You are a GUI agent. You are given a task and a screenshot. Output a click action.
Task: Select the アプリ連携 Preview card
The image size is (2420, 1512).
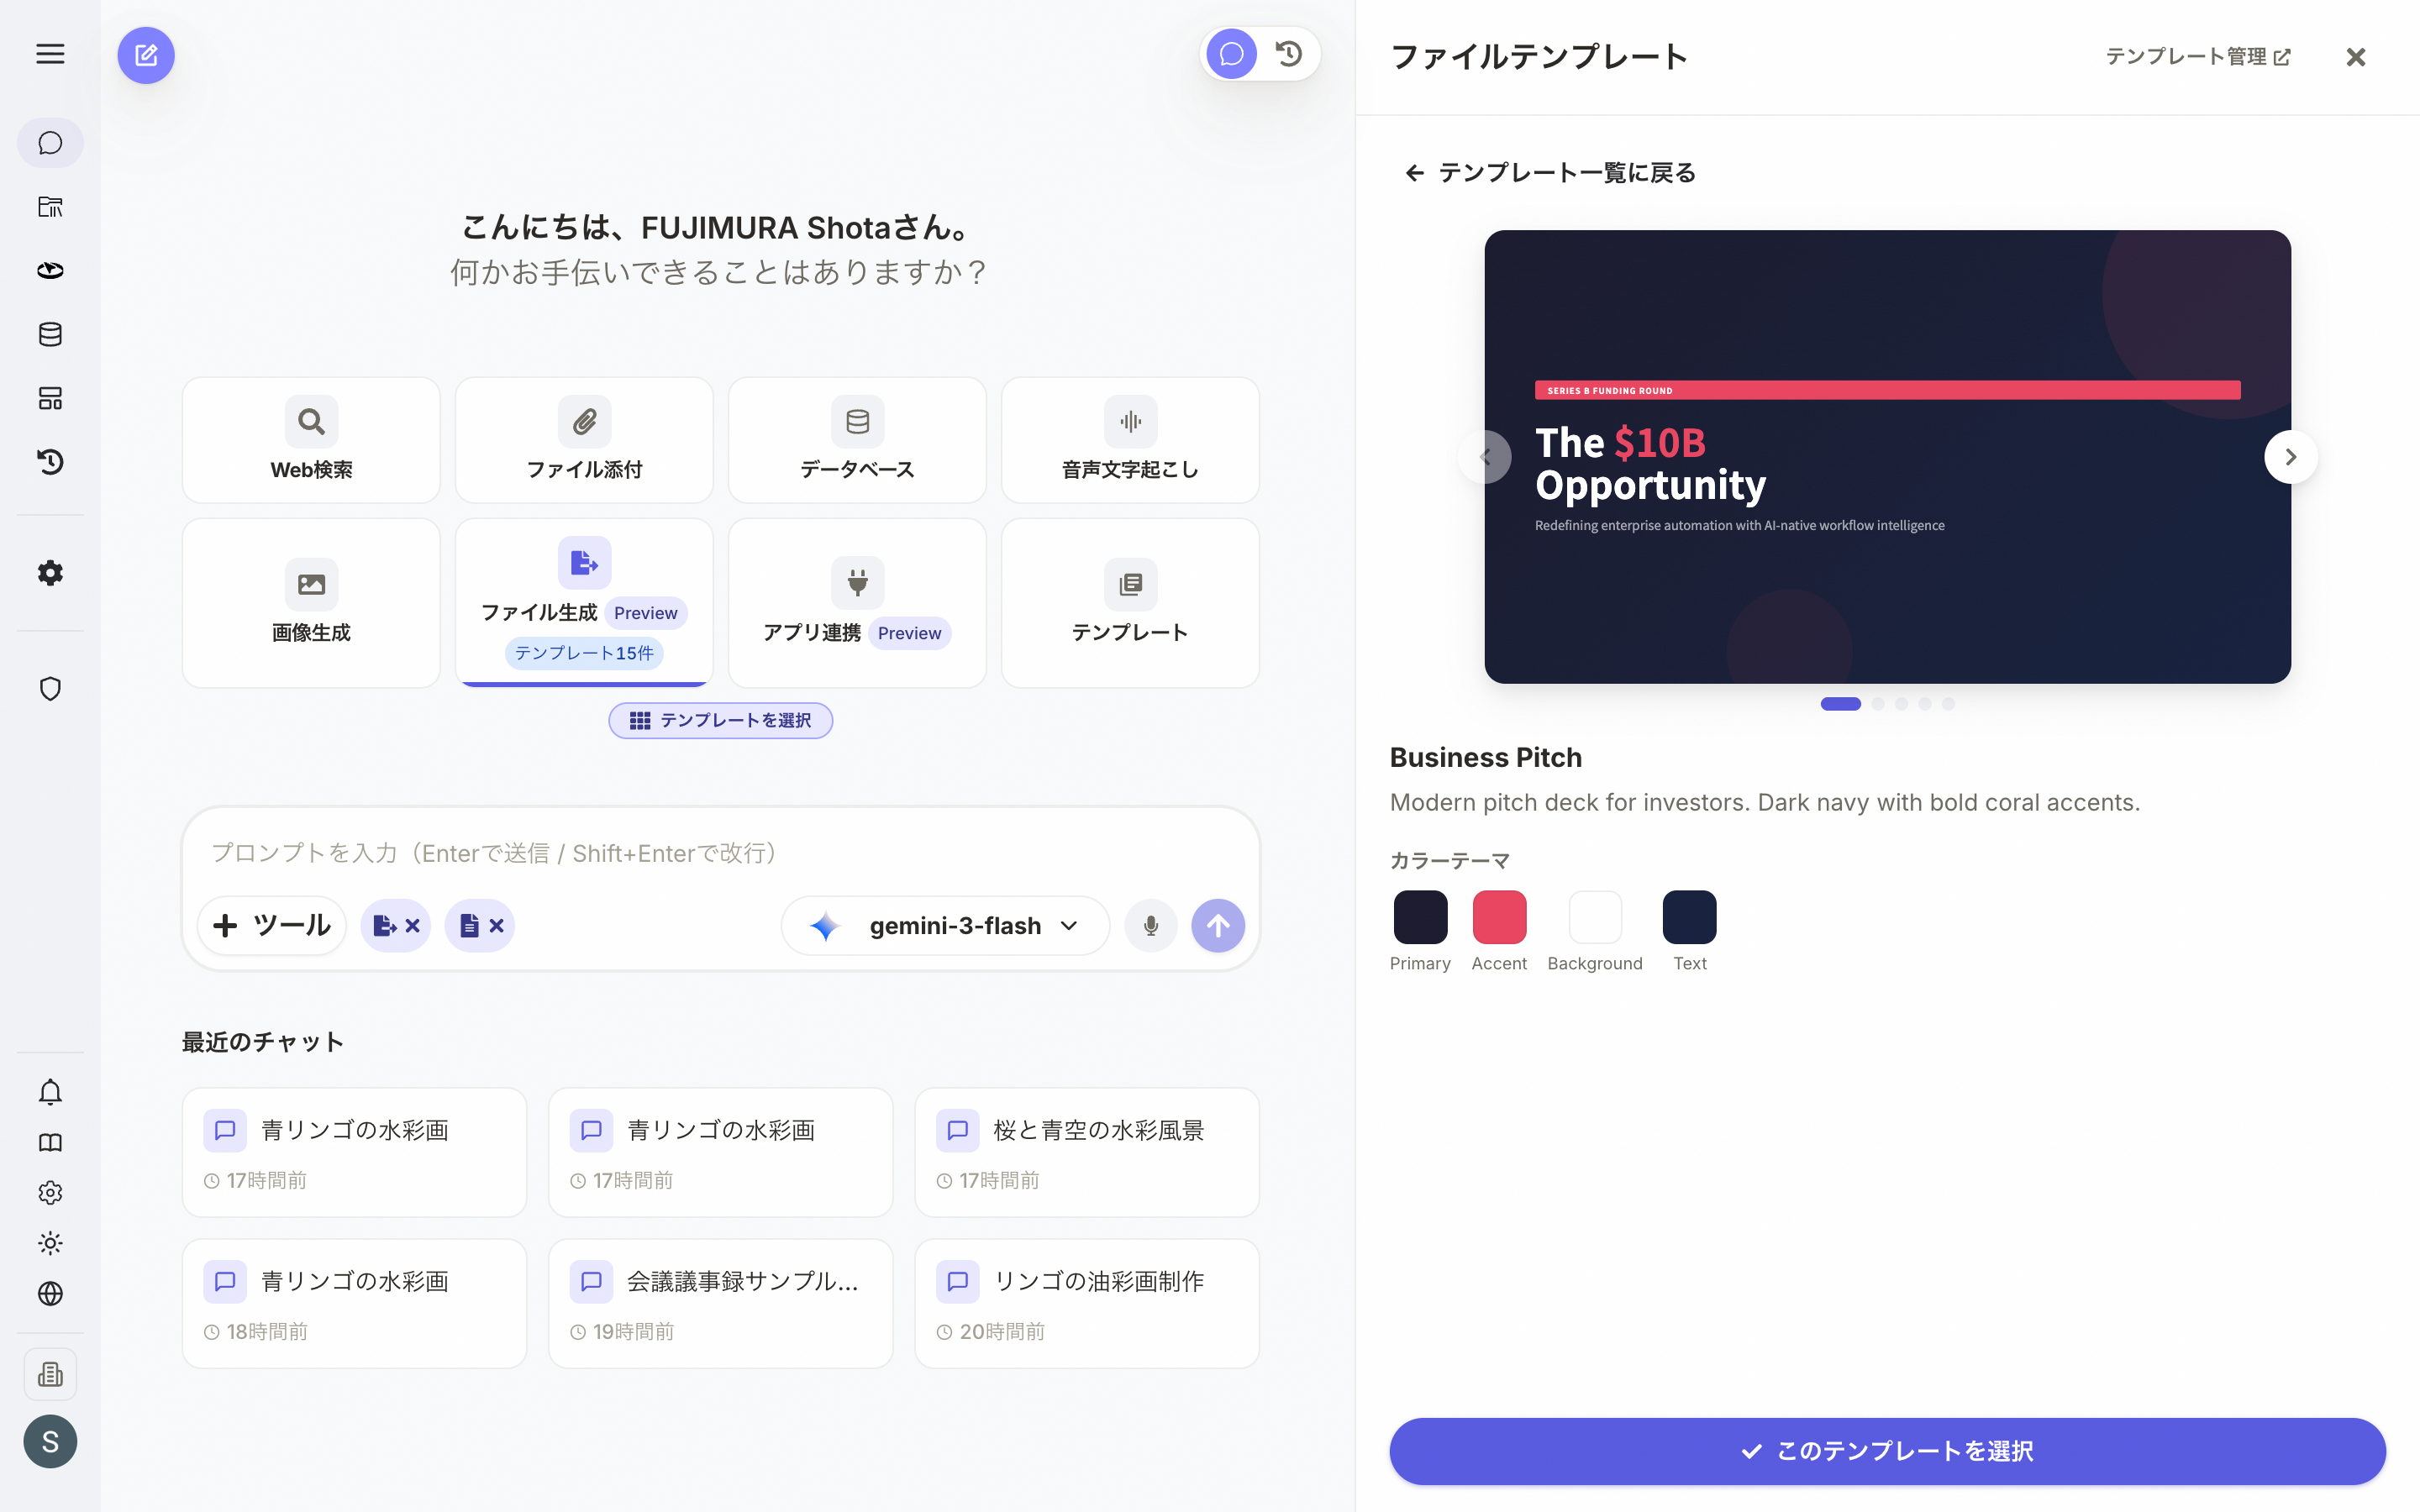(857, 603)
